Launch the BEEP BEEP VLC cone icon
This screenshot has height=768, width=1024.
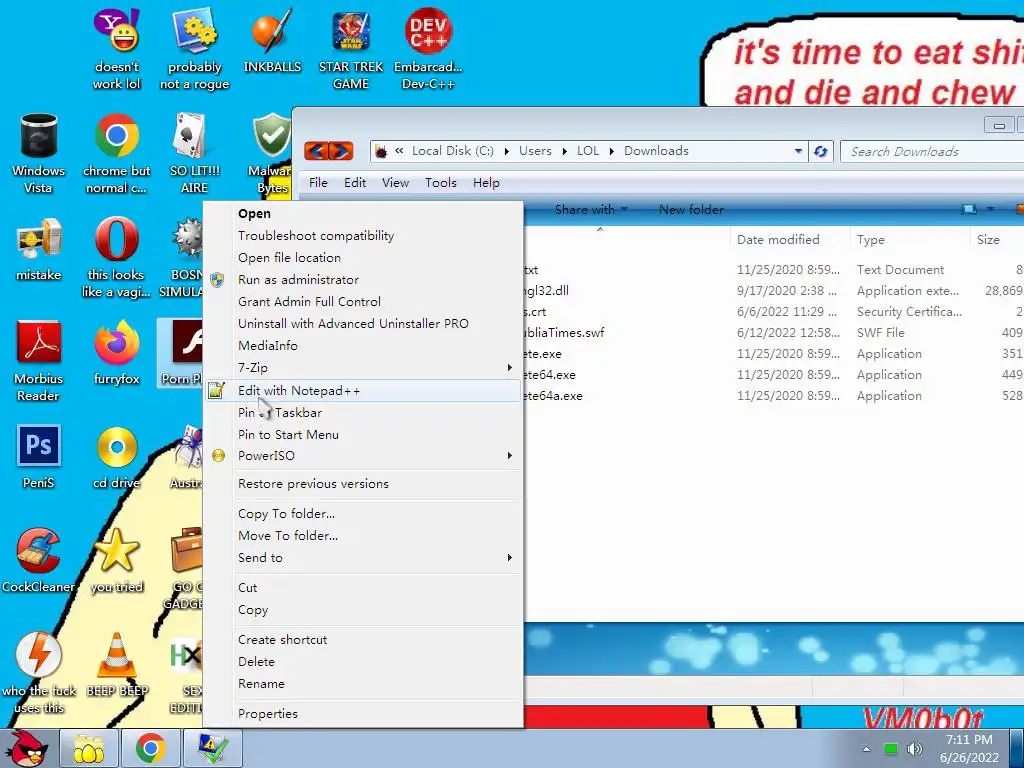tap(117, 665)
